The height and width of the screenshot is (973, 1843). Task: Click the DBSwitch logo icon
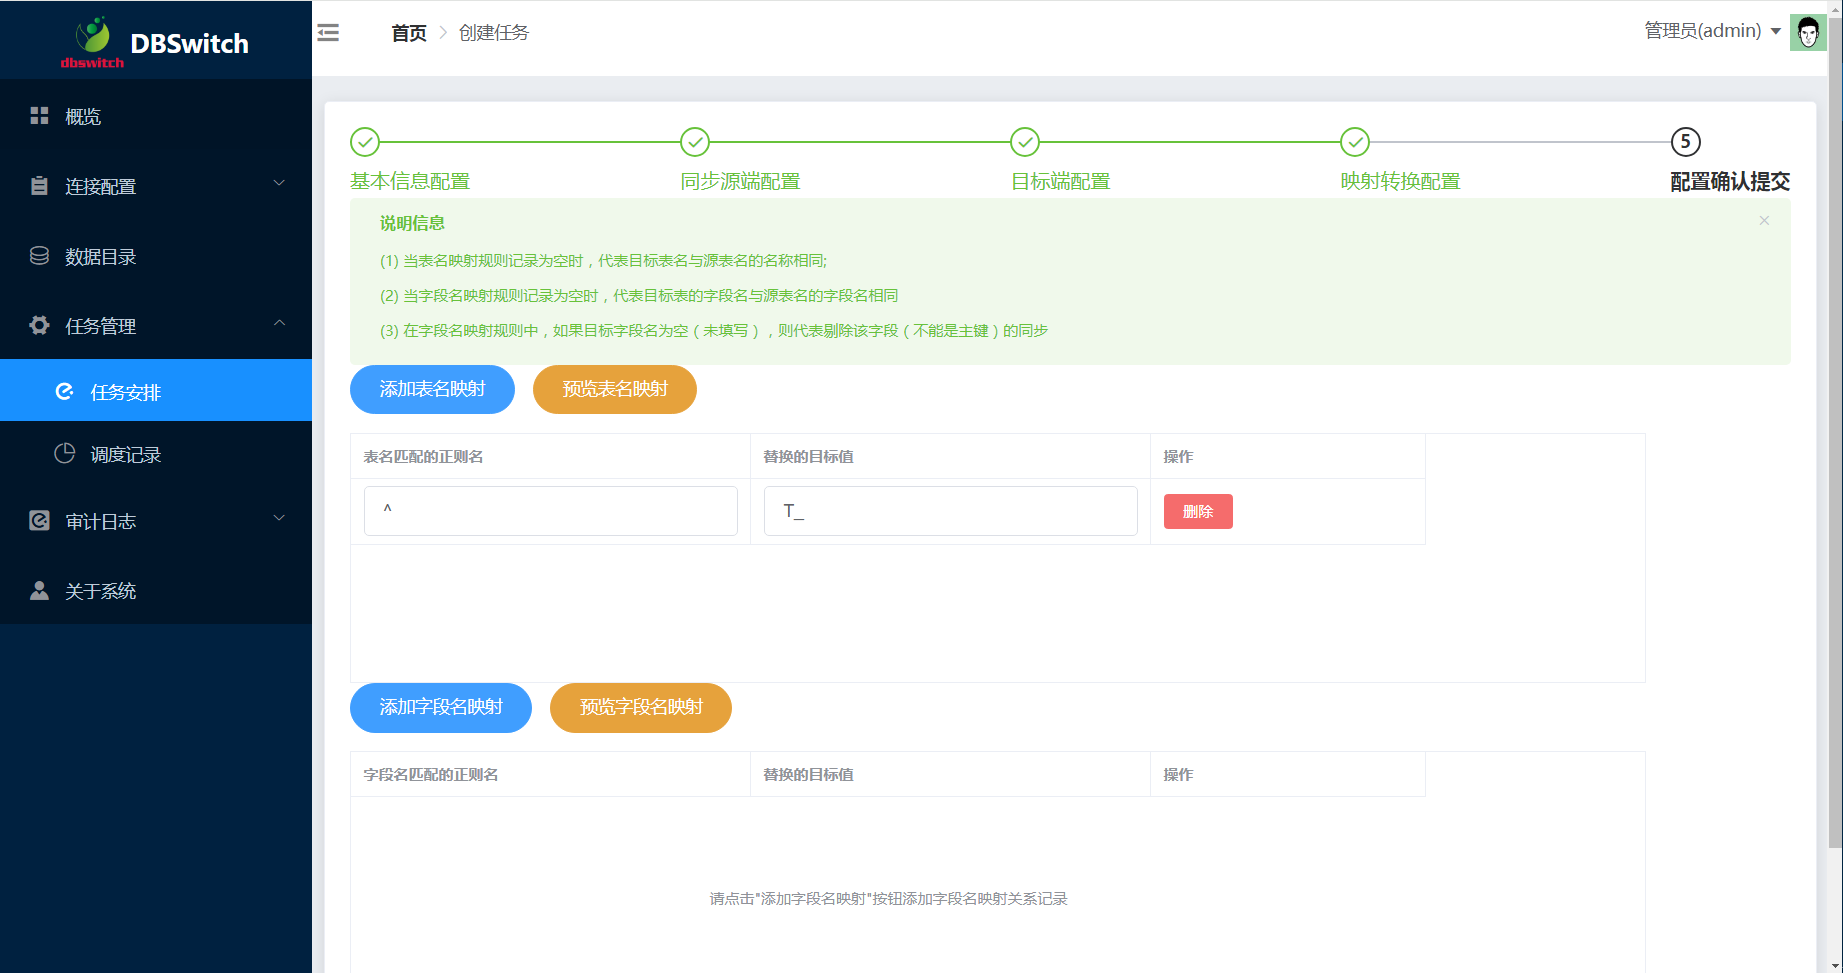point(93,38)
